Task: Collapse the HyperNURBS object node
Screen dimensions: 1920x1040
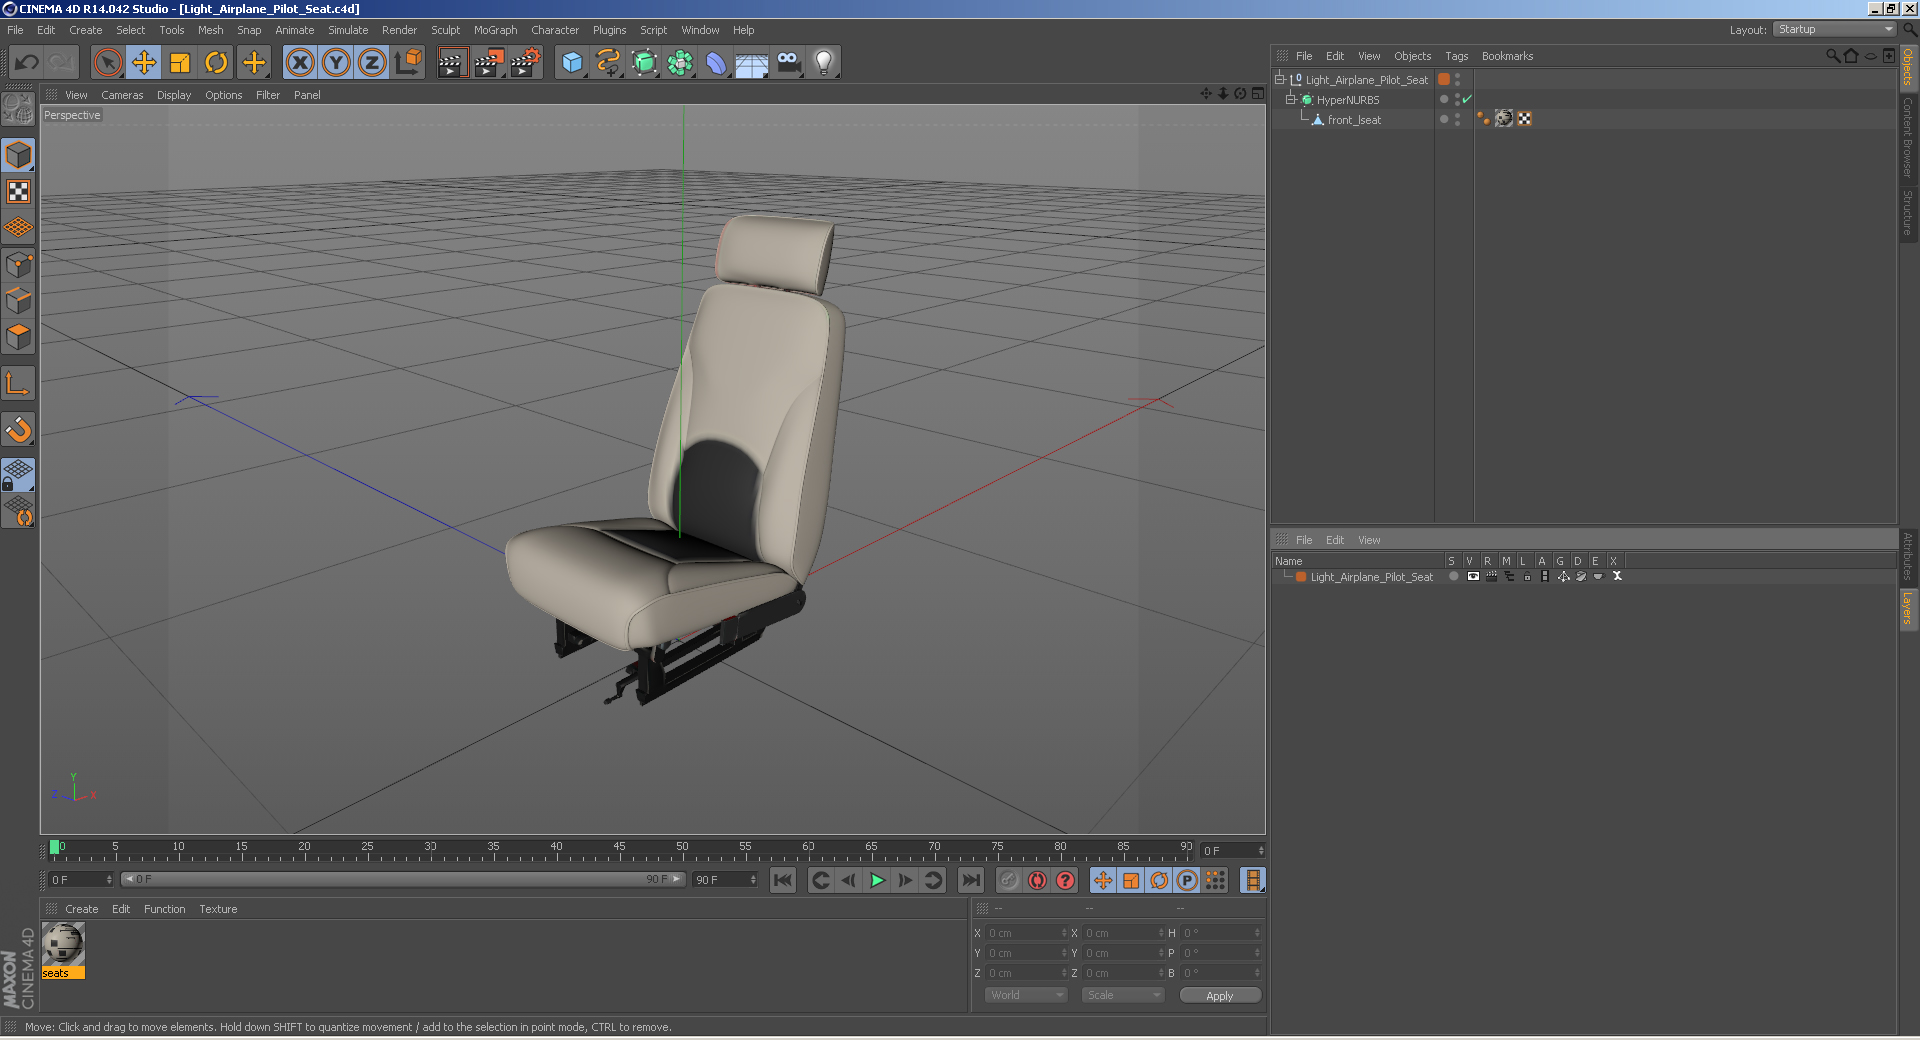Action: (1290, 99)
